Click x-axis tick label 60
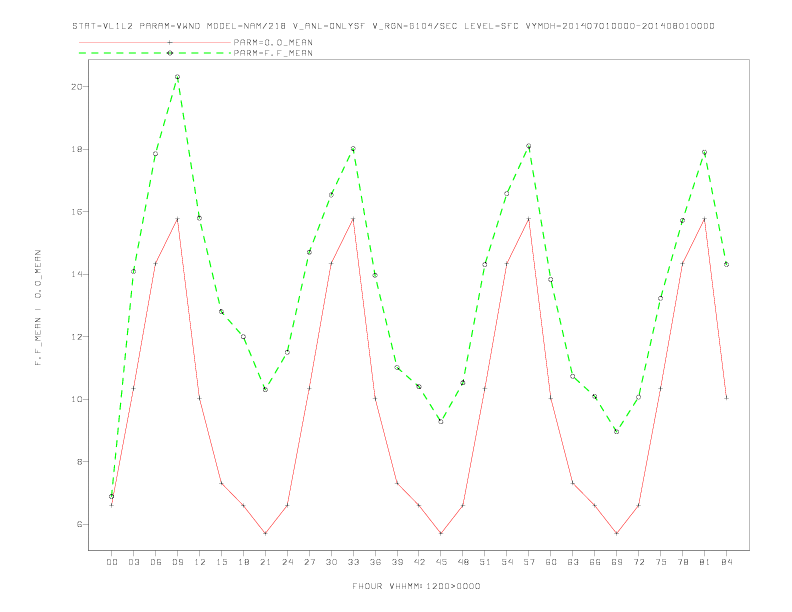Image resolution: width=792 pixels, height=612 pixels. (x=551, y=562)
